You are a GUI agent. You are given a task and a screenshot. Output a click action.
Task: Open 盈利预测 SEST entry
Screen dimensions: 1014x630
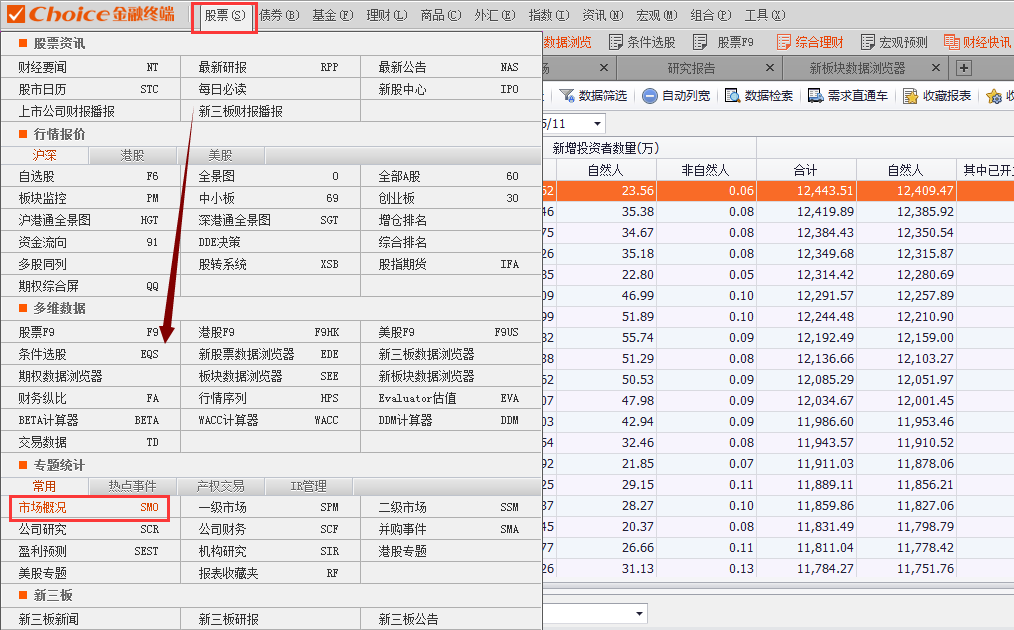91,551
